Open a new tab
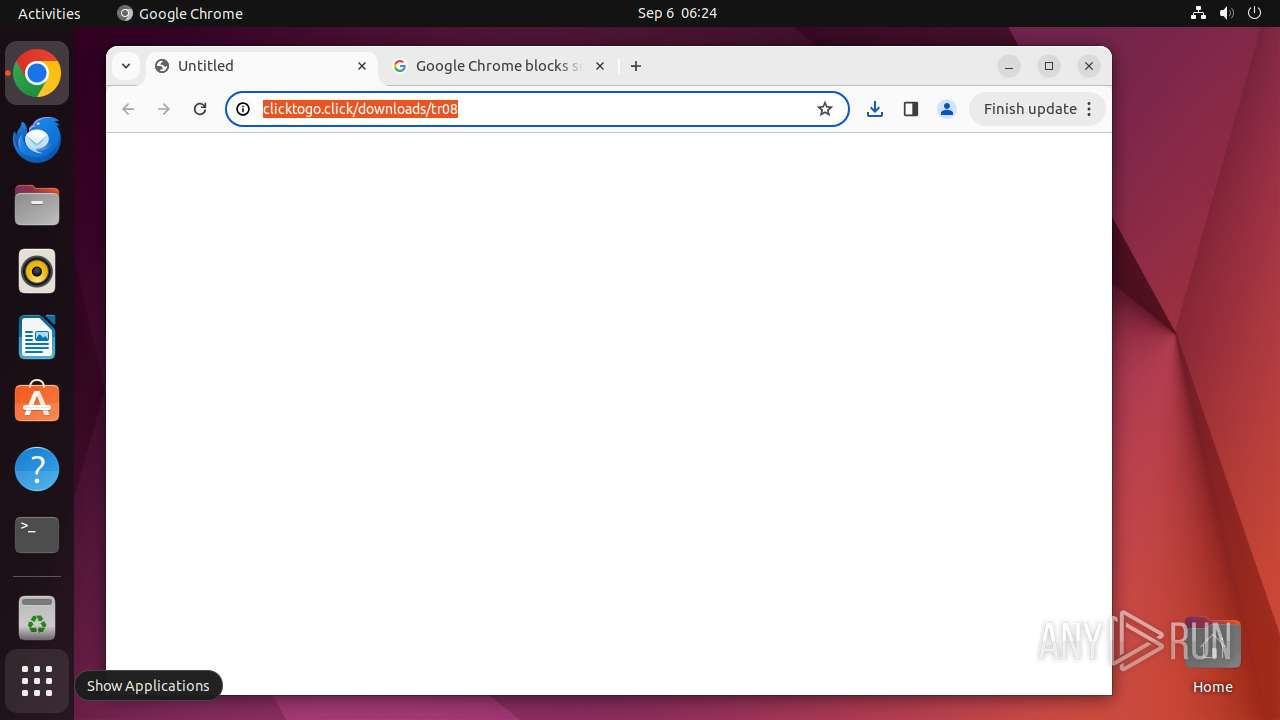Image resolution: width=1280 pixels, height=720 pixels. click(636, 66)
